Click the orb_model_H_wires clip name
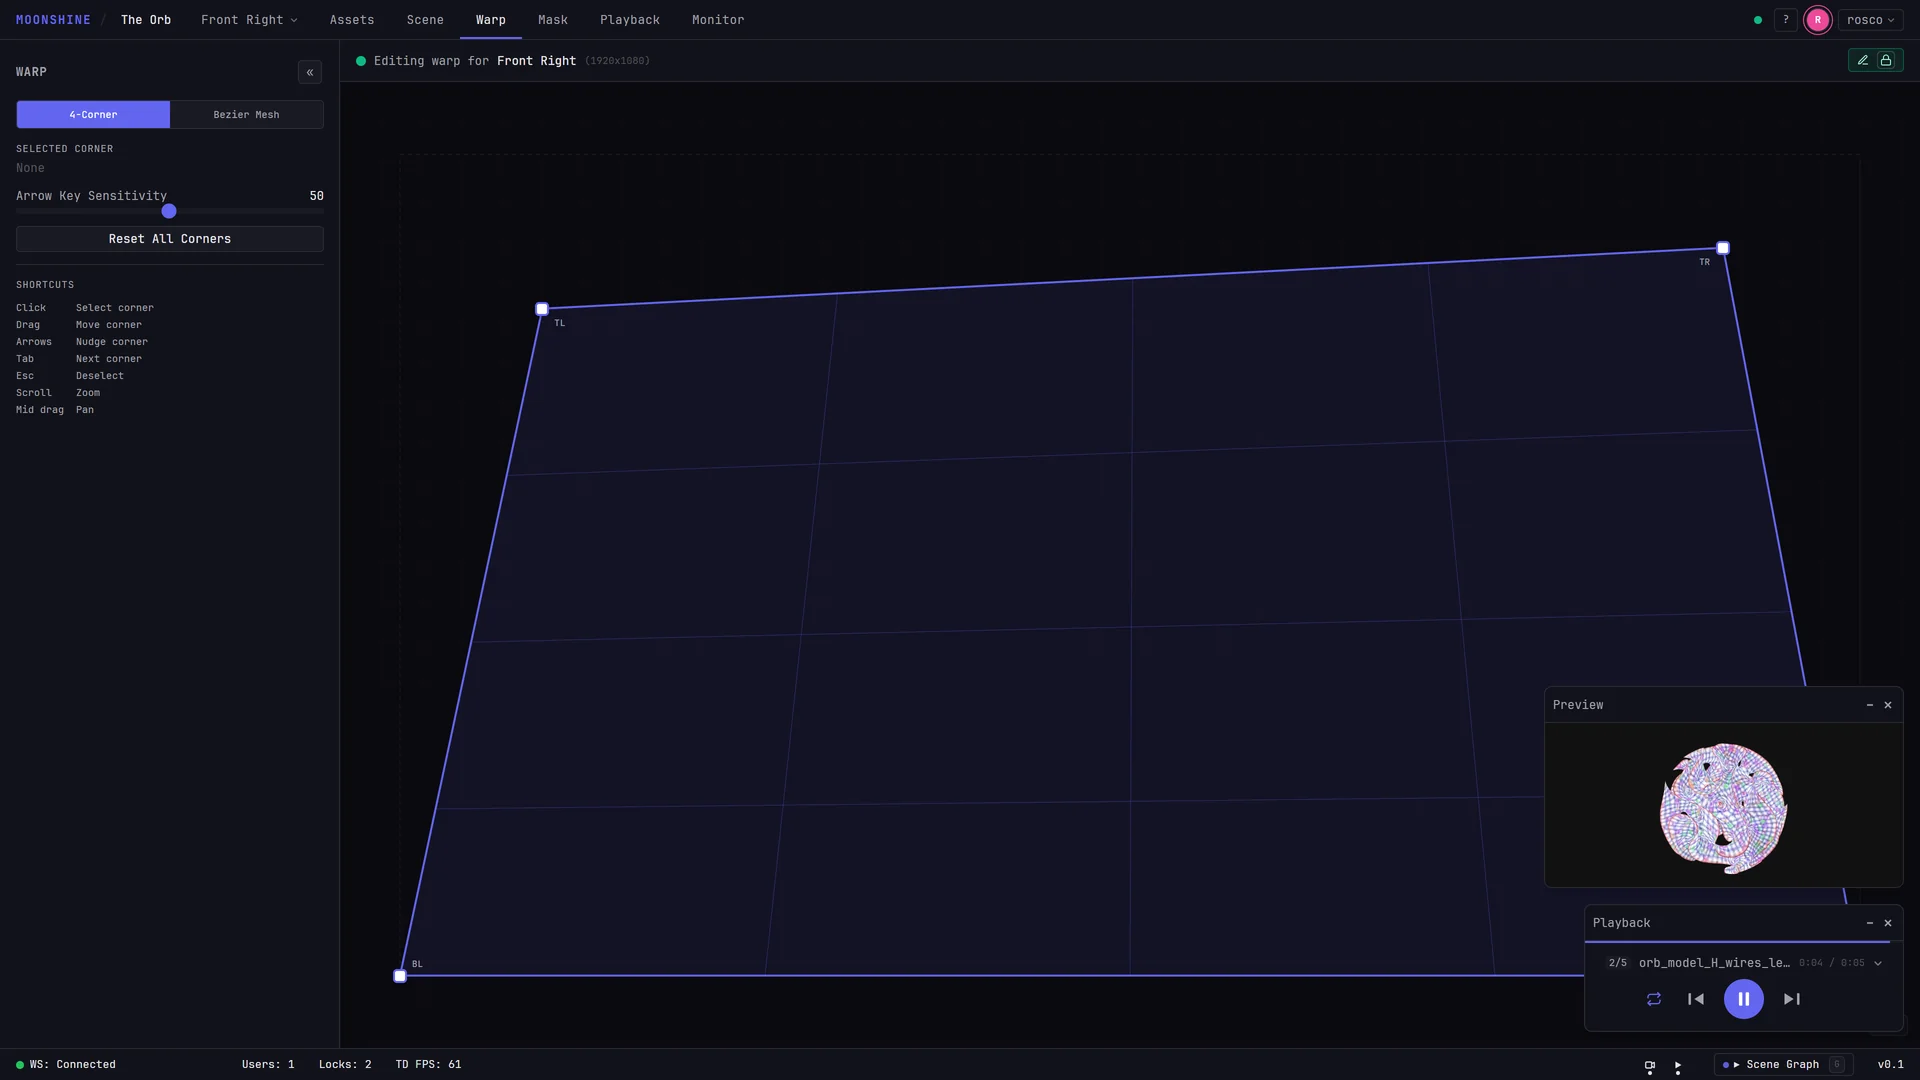Screen dimensions: 1920x1080 tap(1714, 963)
